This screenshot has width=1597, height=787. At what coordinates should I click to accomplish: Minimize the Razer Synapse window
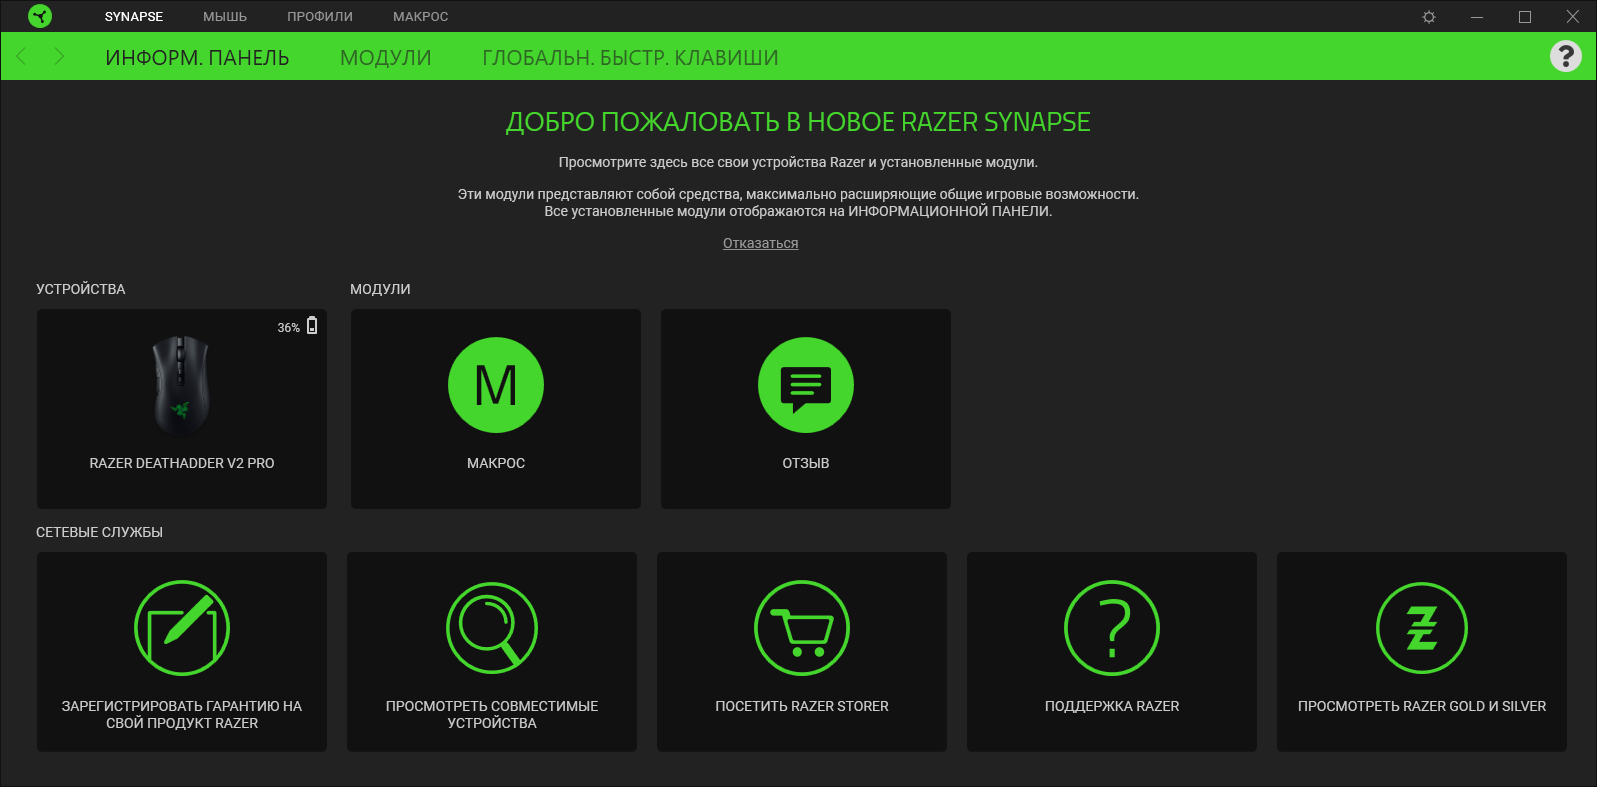coord(1477,17)
